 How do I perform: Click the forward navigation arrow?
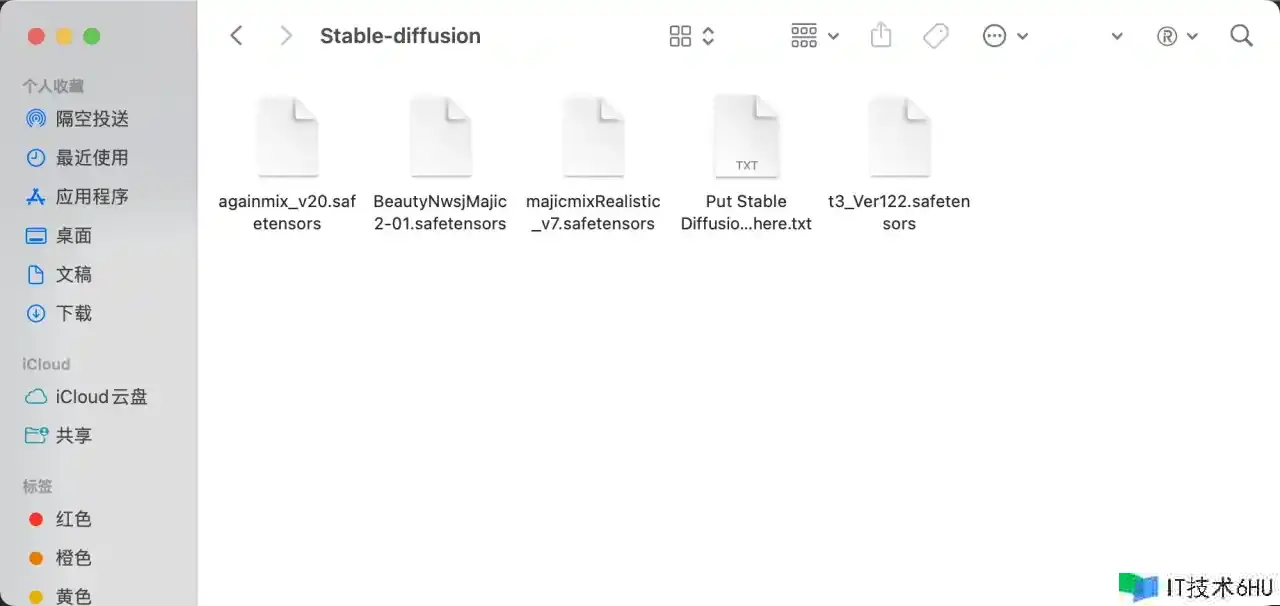pyautogui.click(x=286, y=36)
